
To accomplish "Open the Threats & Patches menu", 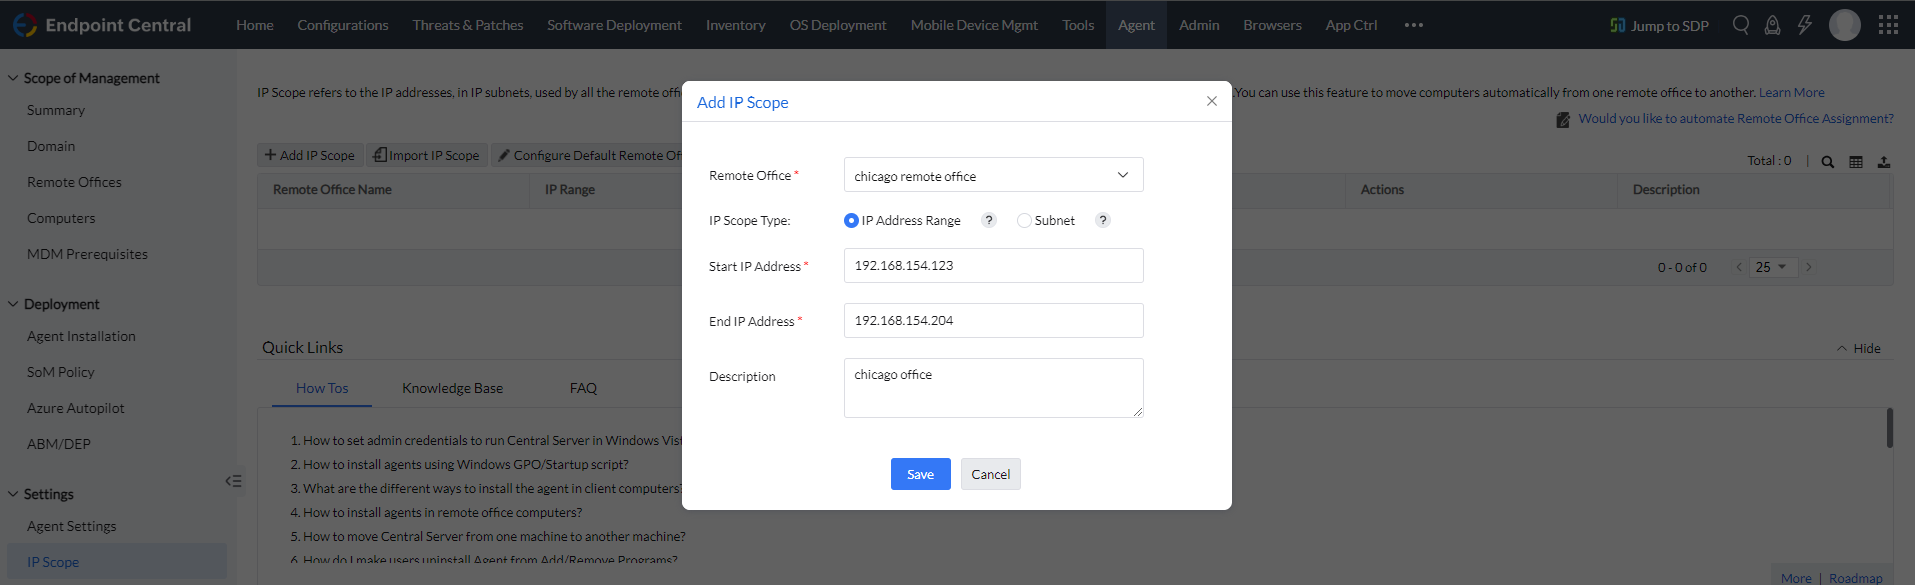I will tap(468, 25).
